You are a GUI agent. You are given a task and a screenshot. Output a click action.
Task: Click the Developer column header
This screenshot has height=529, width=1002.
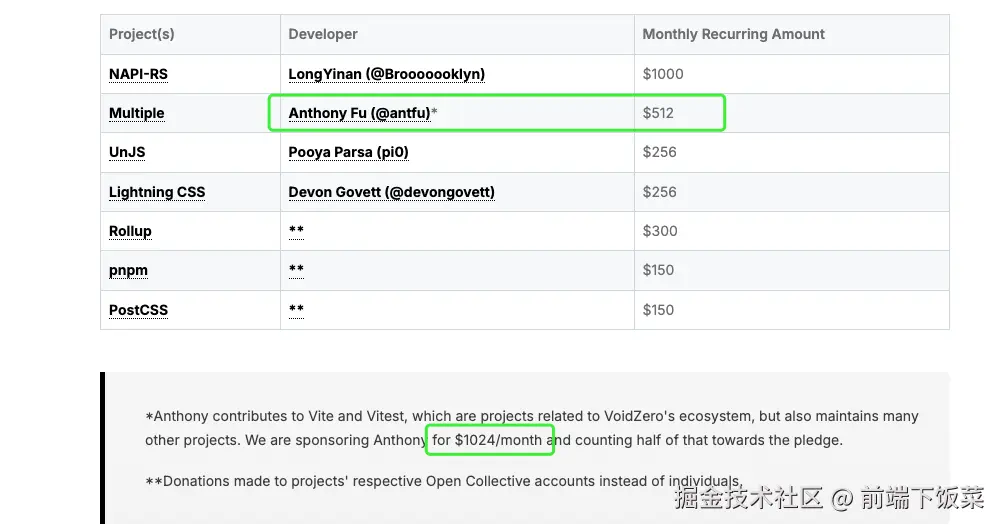tap(323, 34)
